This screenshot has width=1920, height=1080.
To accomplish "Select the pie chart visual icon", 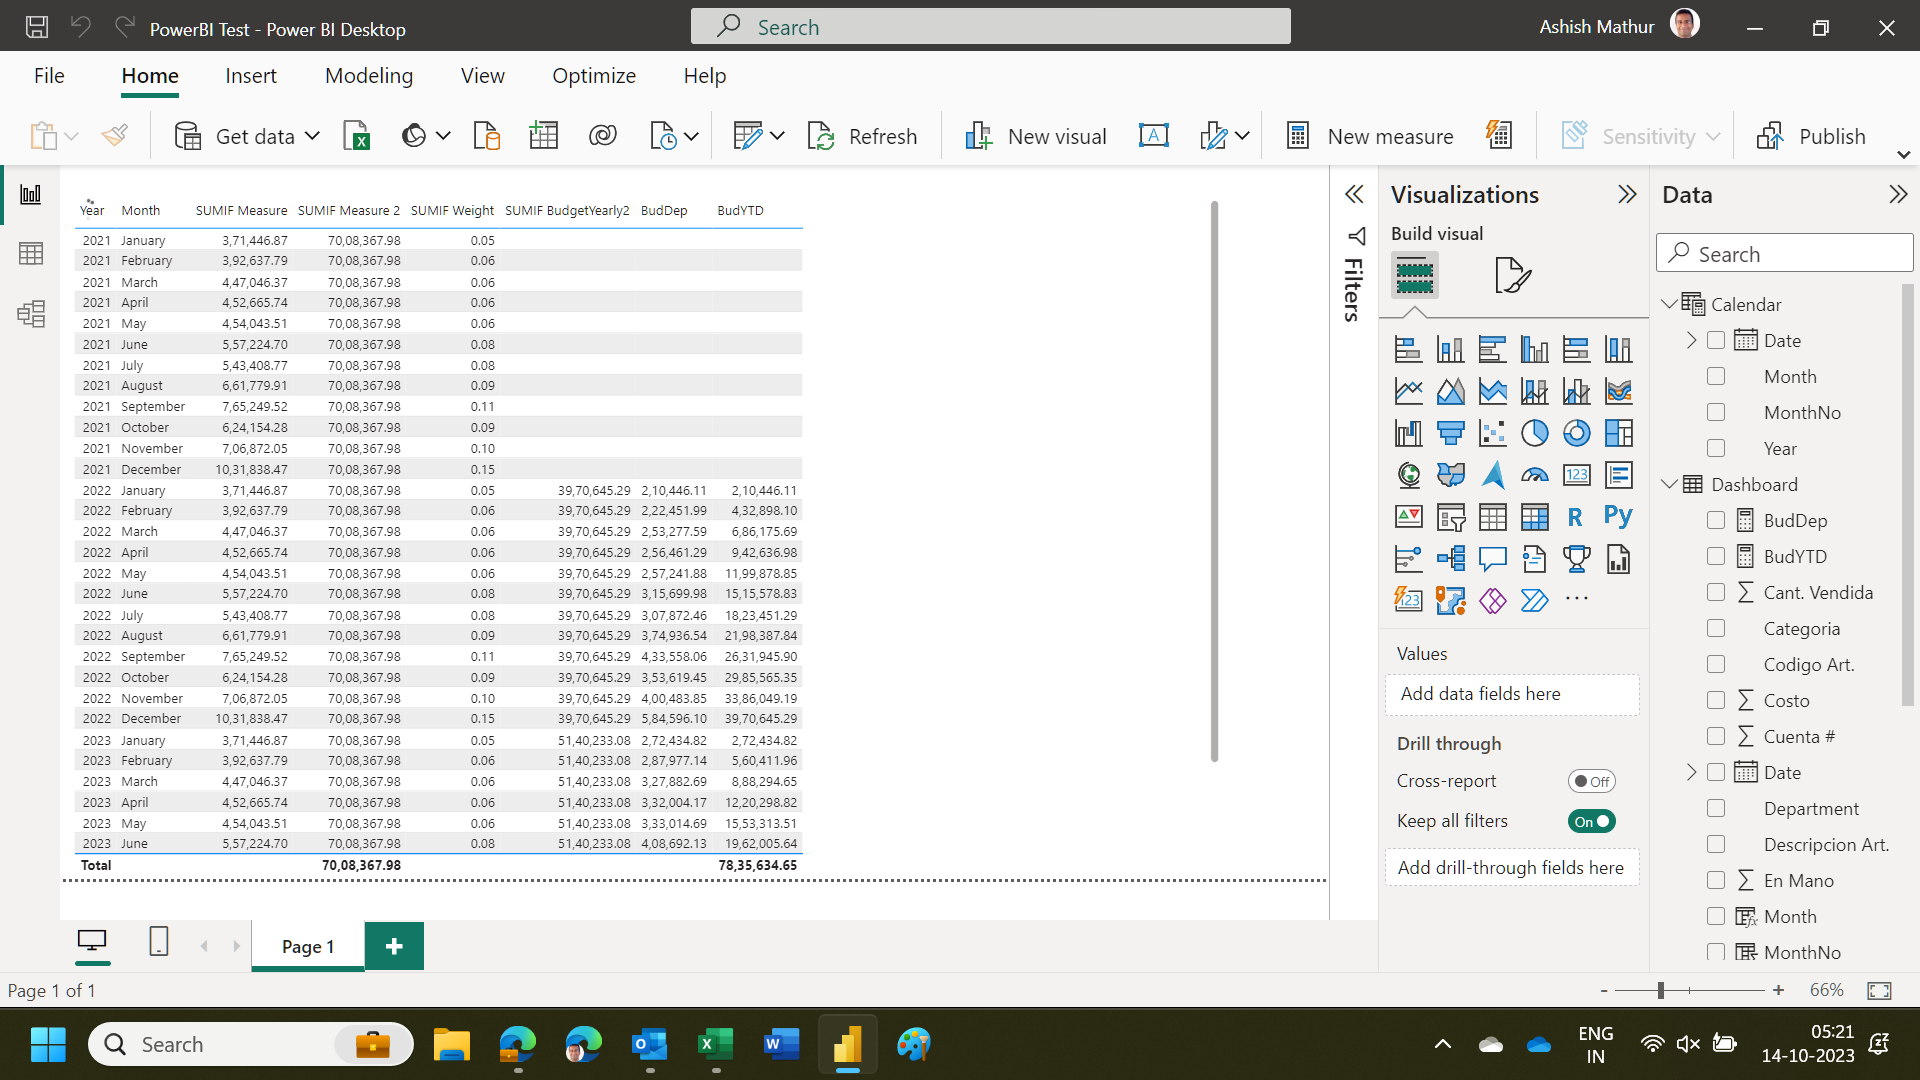I will click(1534, 433).
